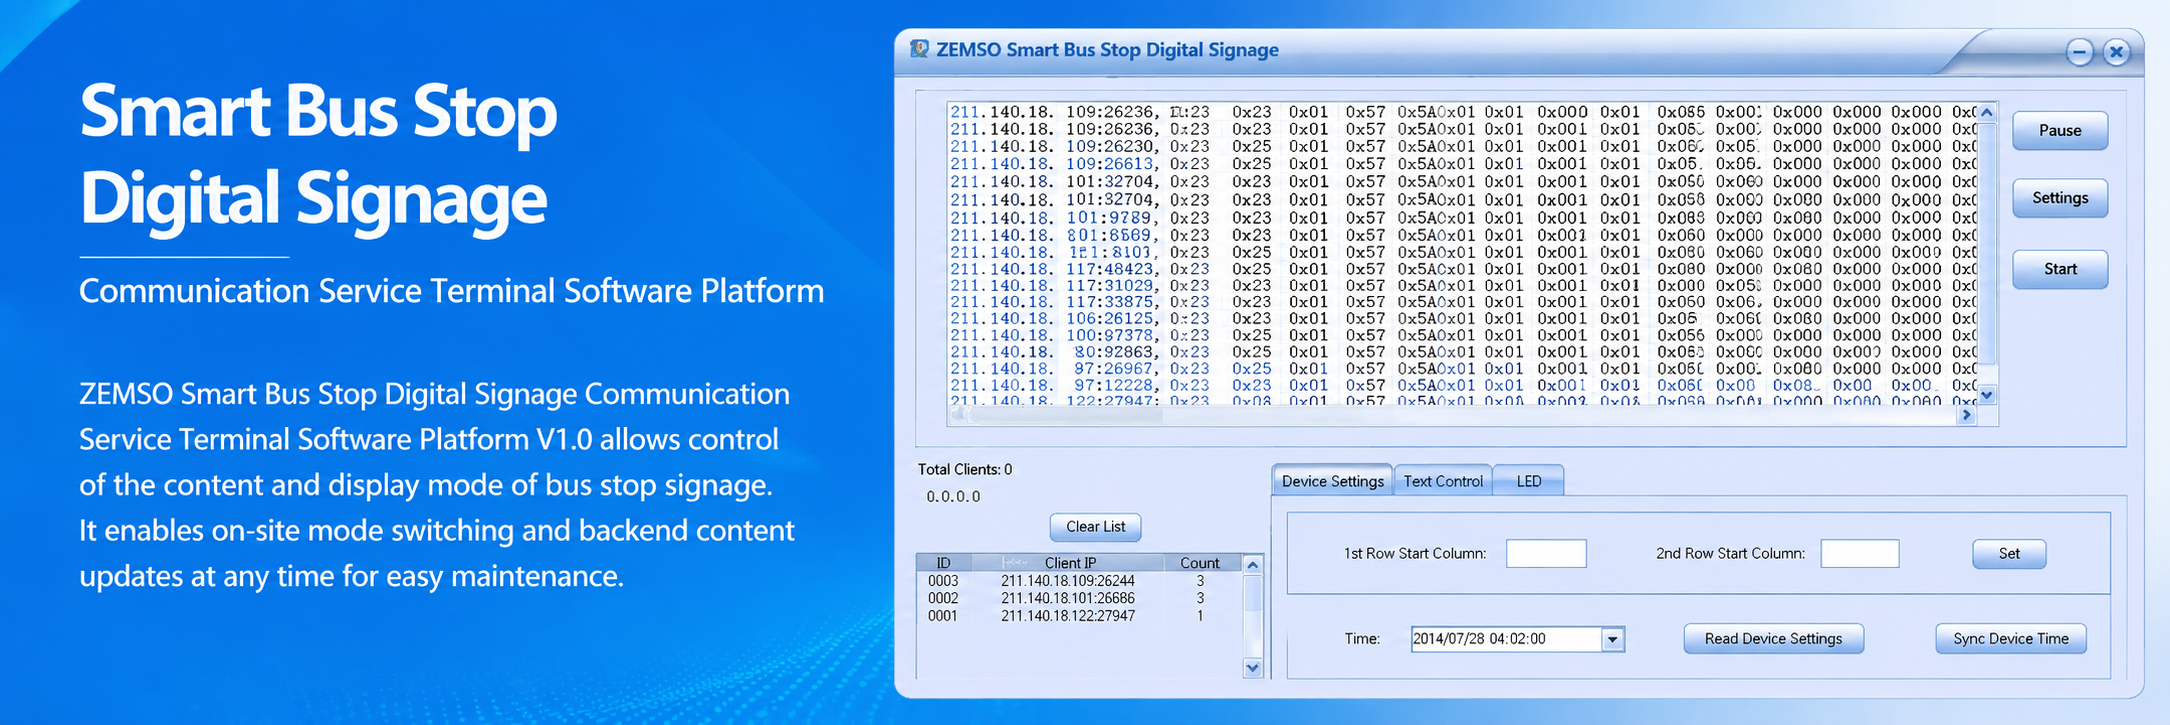Click the '2nd Row Start Column:' label
The height and width of the screenshot is (725, 2170).
click(x=1730, y=554)
